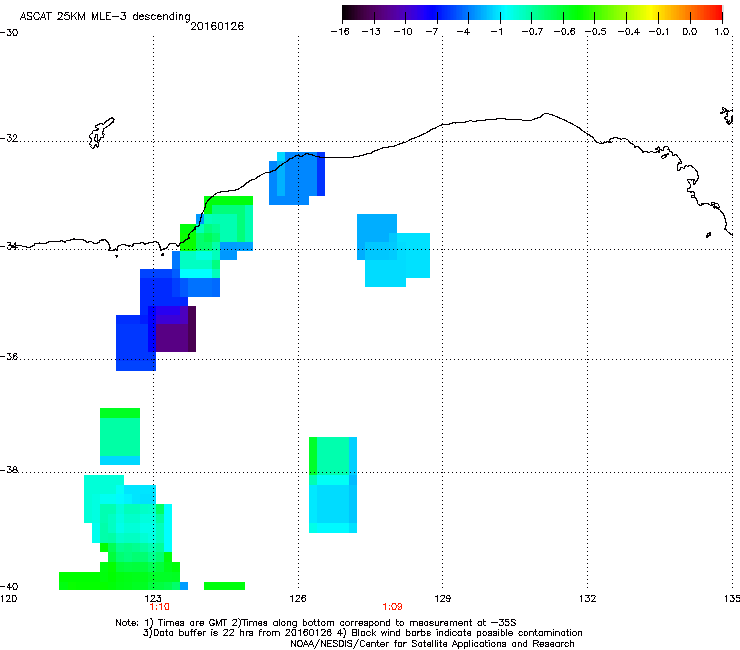
Task: Select the date label 20160126
Action: pyautogui.click(x=217, y=26)
